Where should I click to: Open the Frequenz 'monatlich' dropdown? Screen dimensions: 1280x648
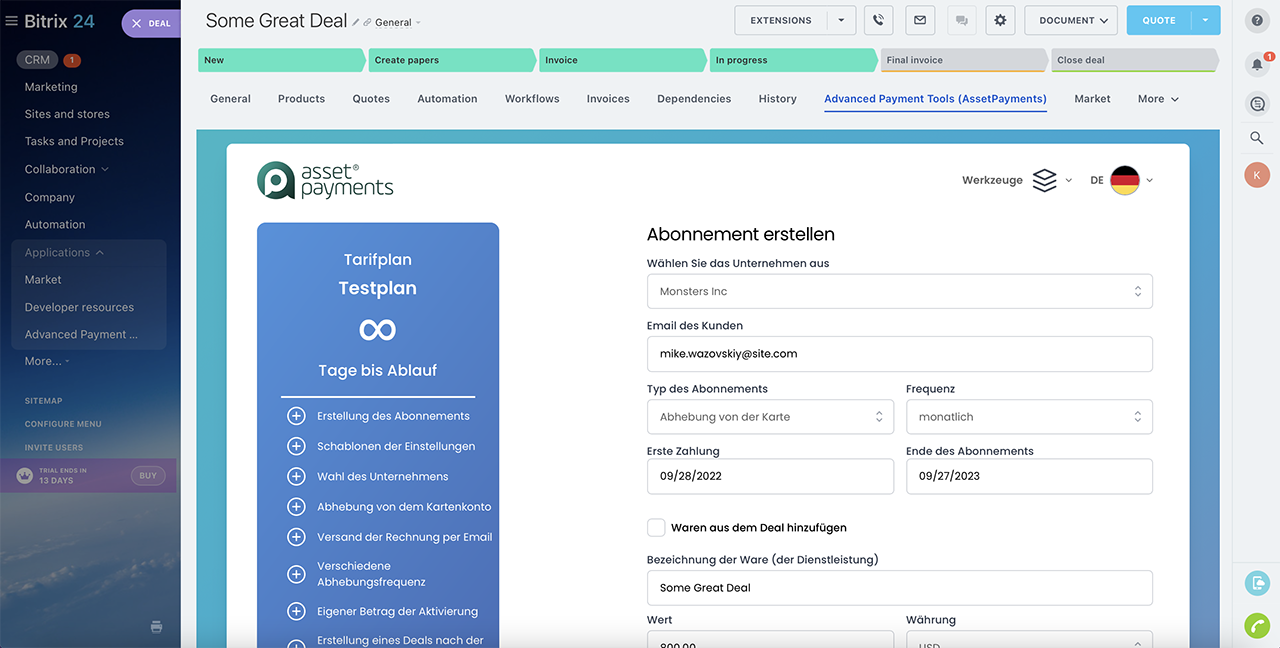[x=1028, y=417]
